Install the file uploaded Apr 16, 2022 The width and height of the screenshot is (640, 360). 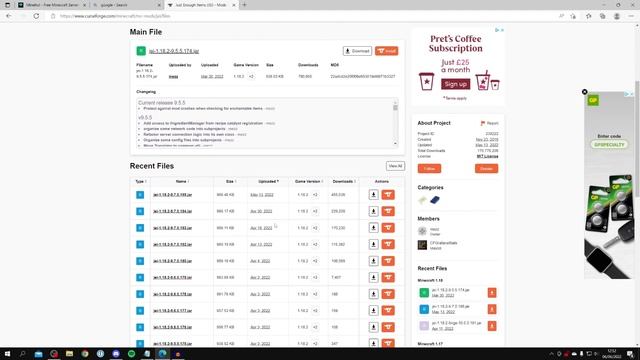[x=388, y=228]
